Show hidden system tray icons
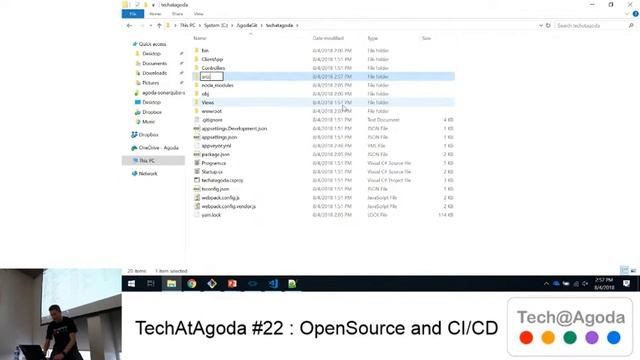This screenshot has height=360, width=640. [546, 284]
